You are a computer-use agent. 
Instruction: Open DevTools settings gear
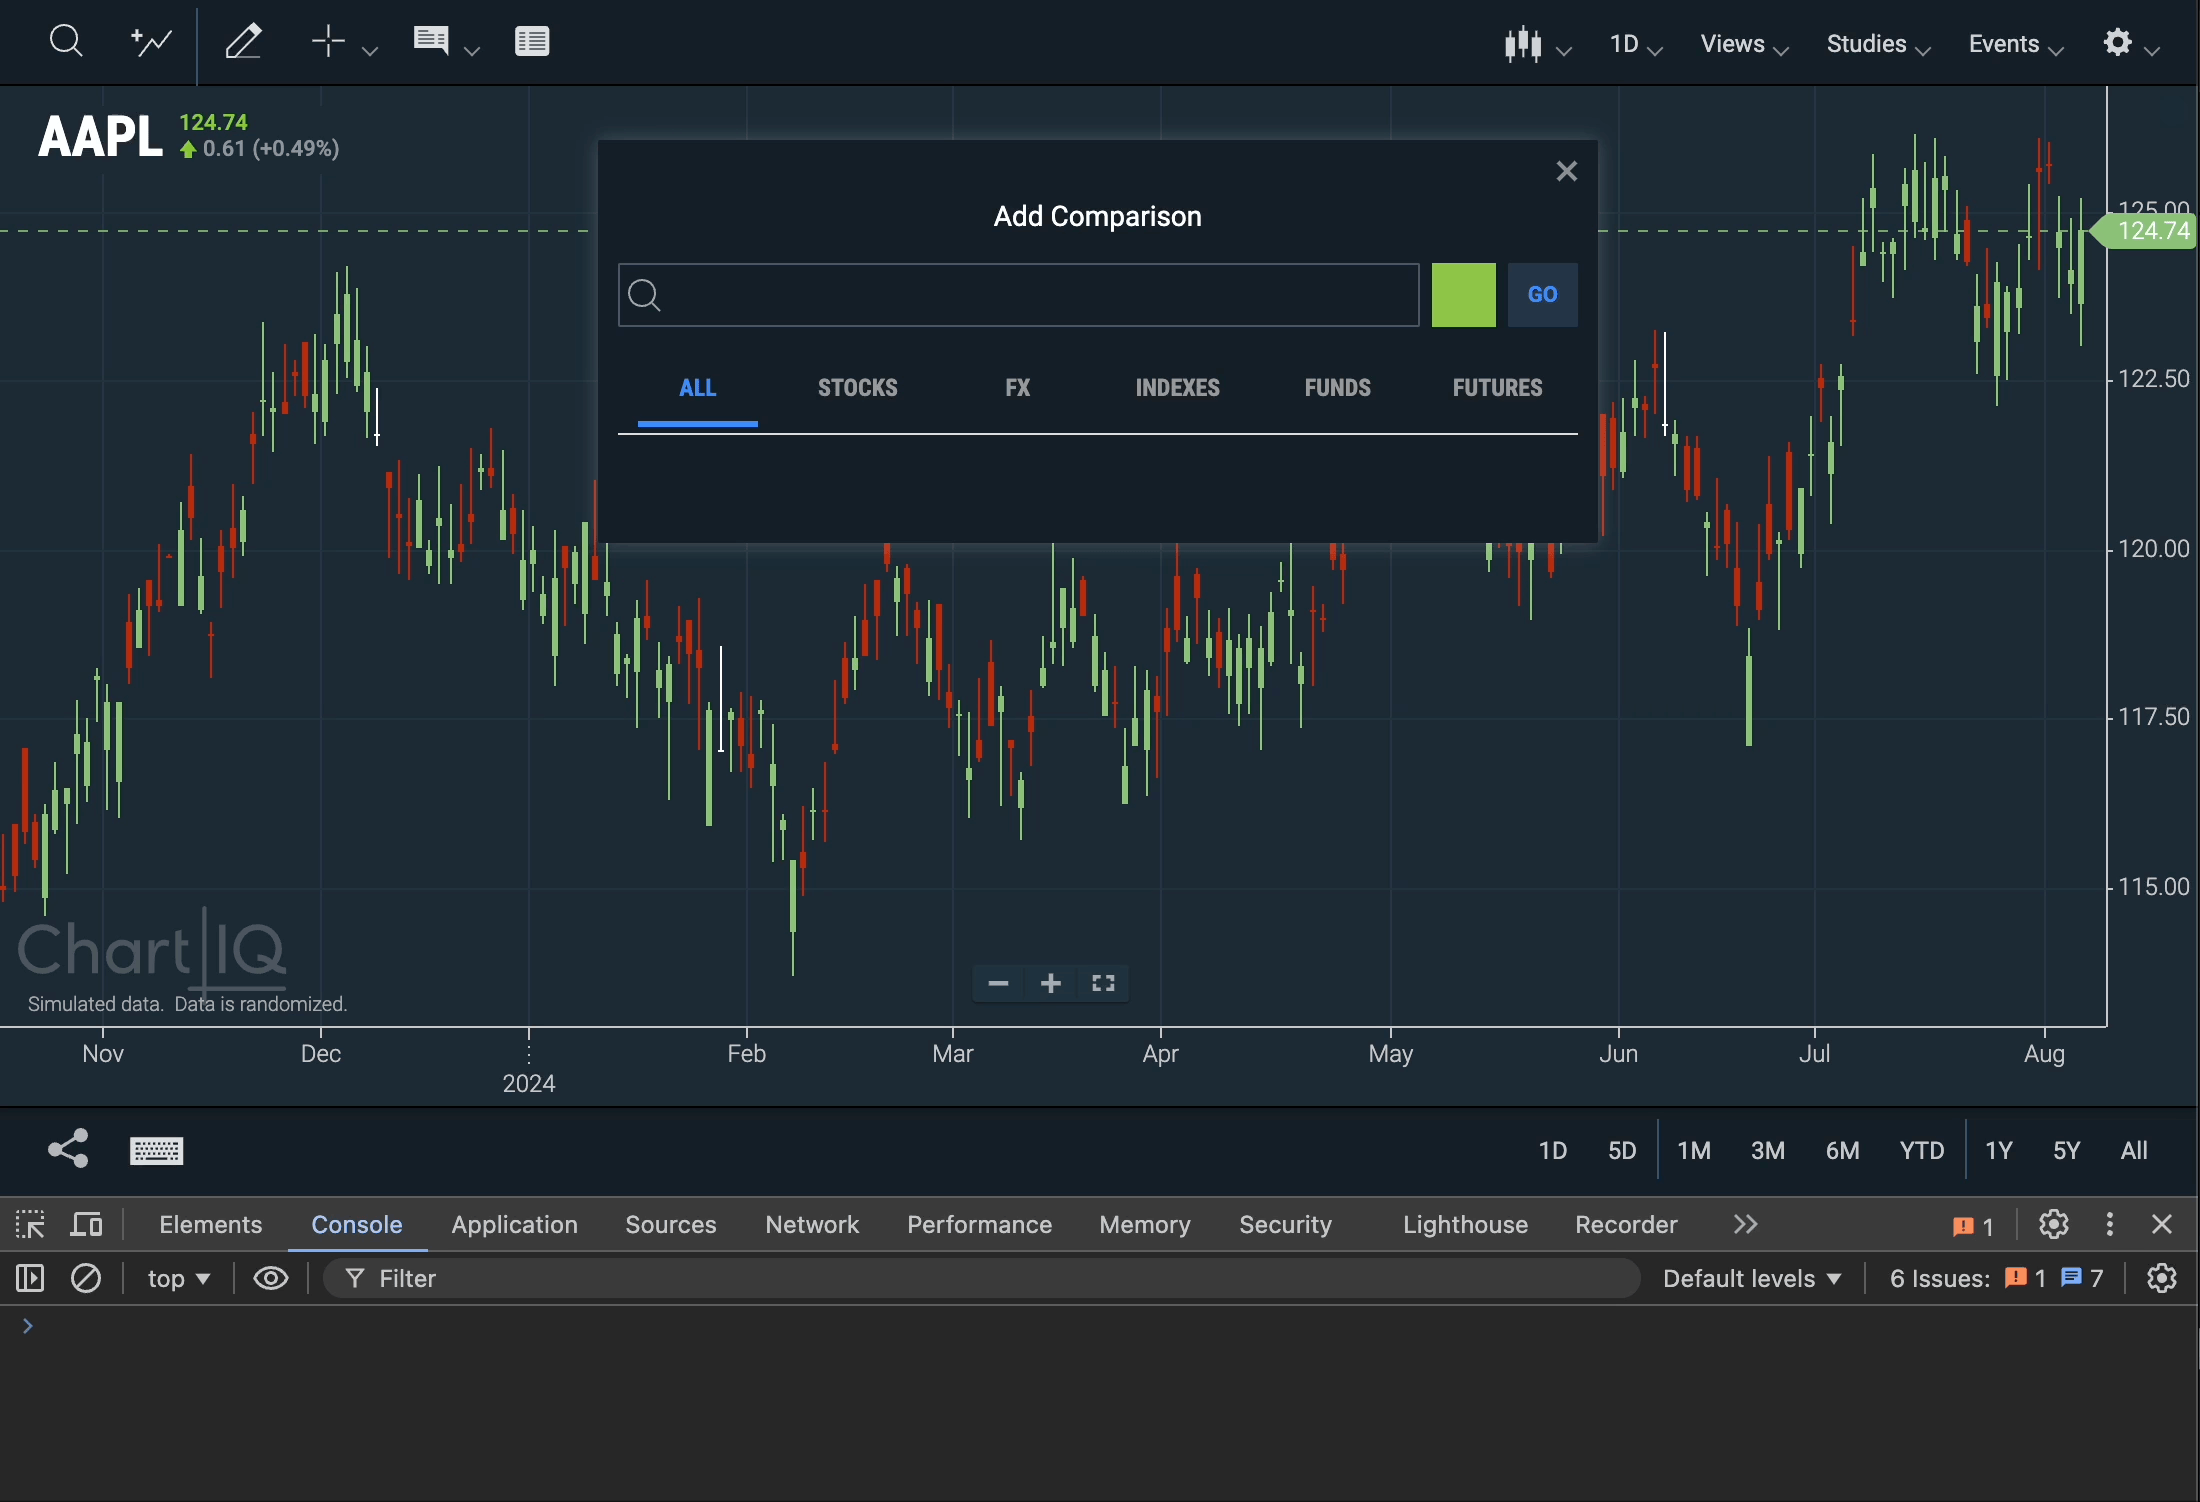tap(2054, 1225)
